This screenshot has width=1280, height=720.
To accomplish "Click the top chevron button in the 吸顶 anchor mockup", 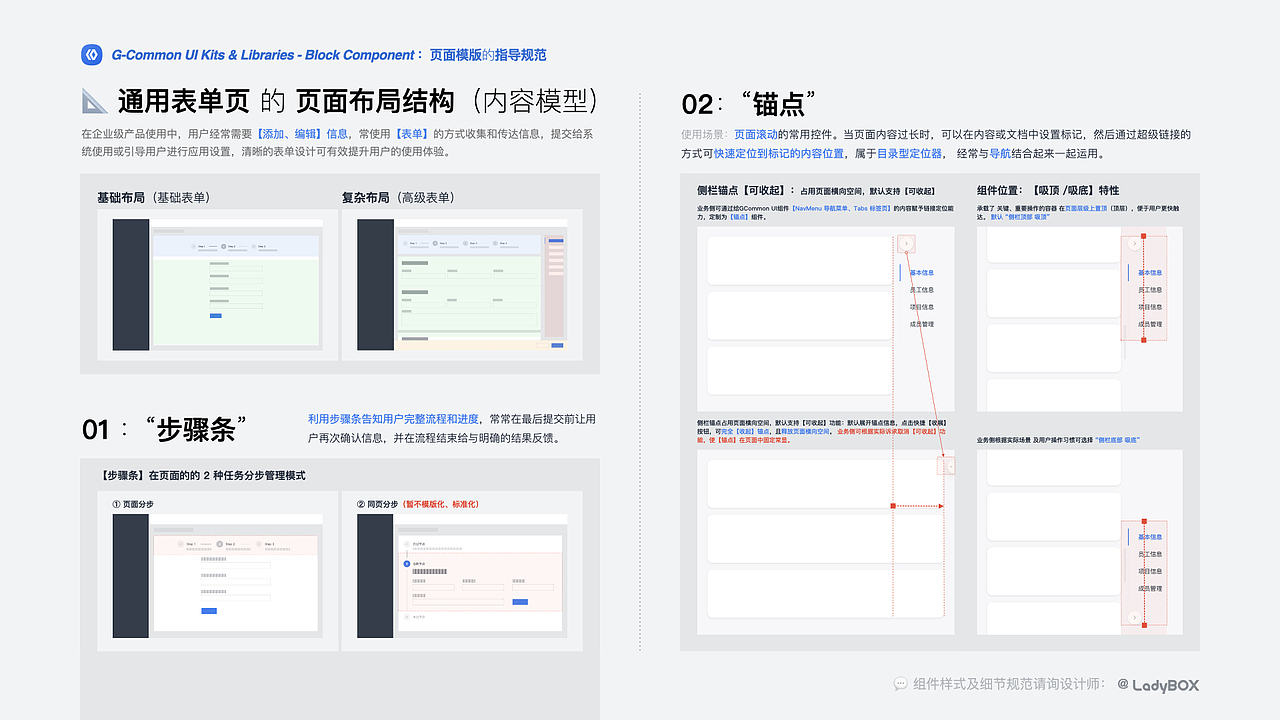I will [x=1133, y=243].
